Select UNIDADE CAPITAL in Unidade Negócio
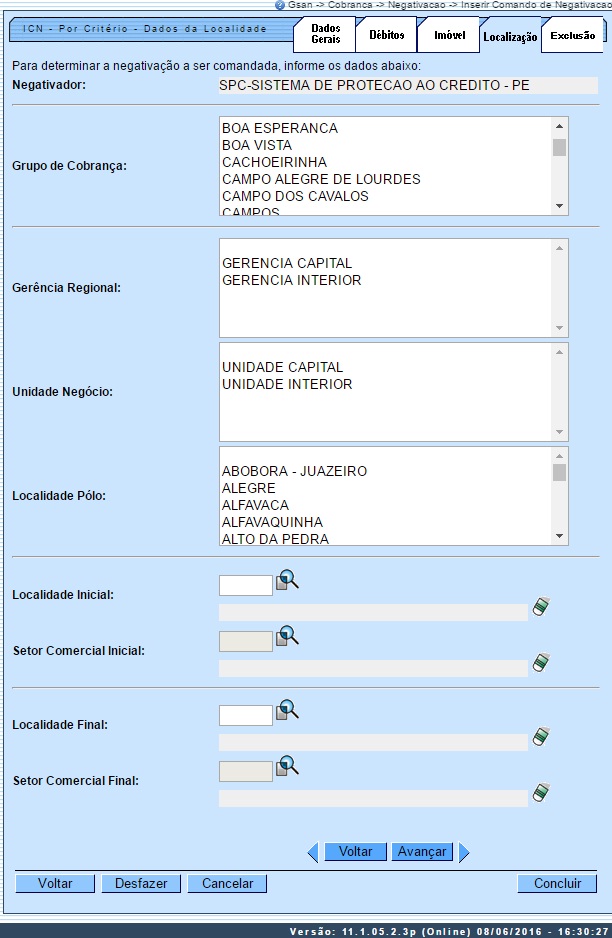Viewport: 612px width, 938px height. coord(282,367)
